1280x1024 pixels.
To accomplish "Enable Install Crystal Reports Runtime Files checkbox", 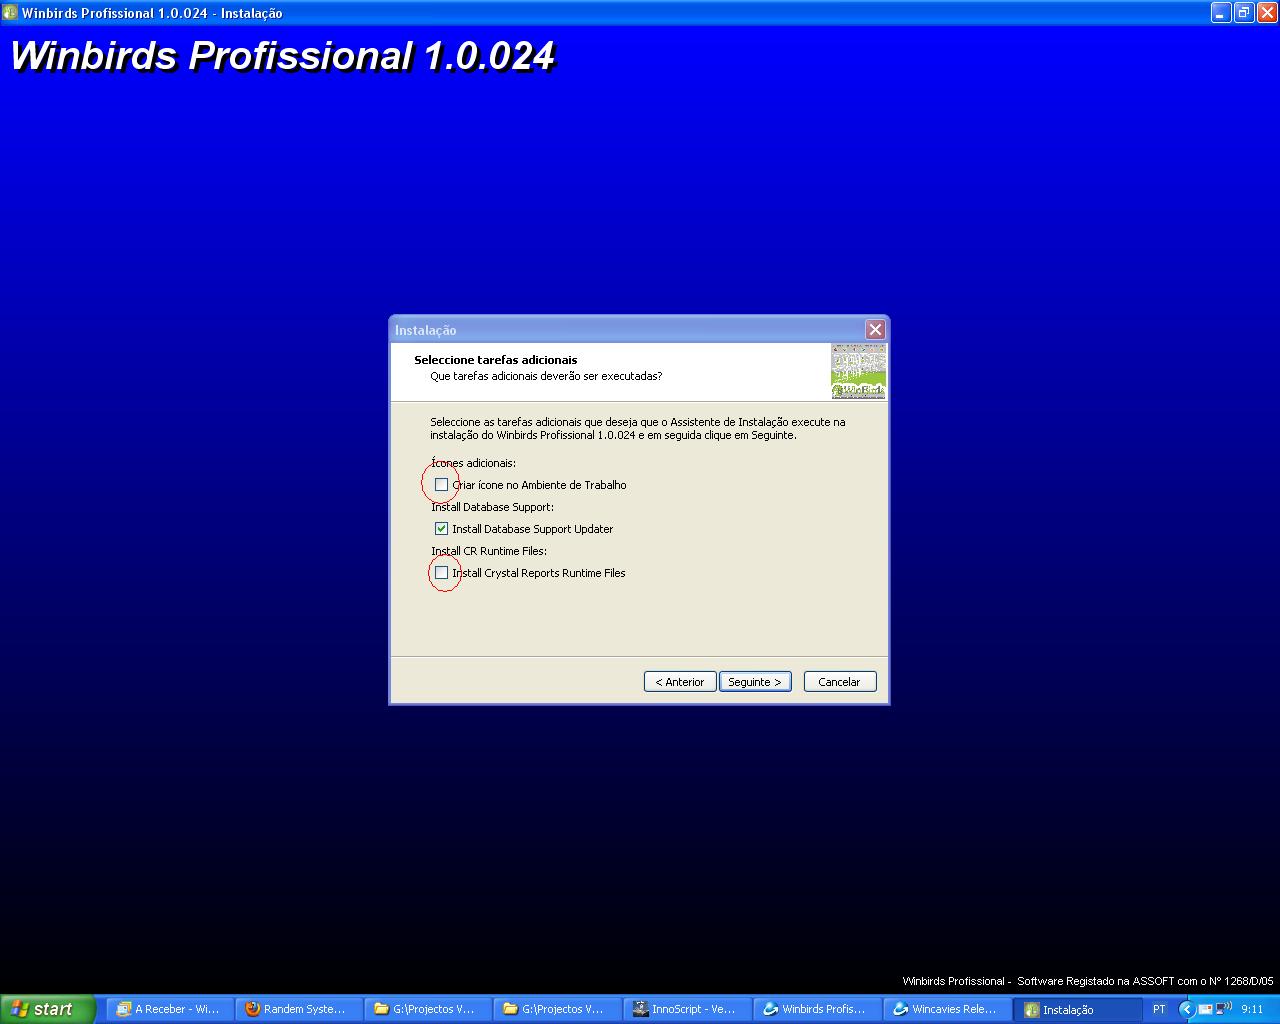I will pyautogui.click(x=441, y=573).
